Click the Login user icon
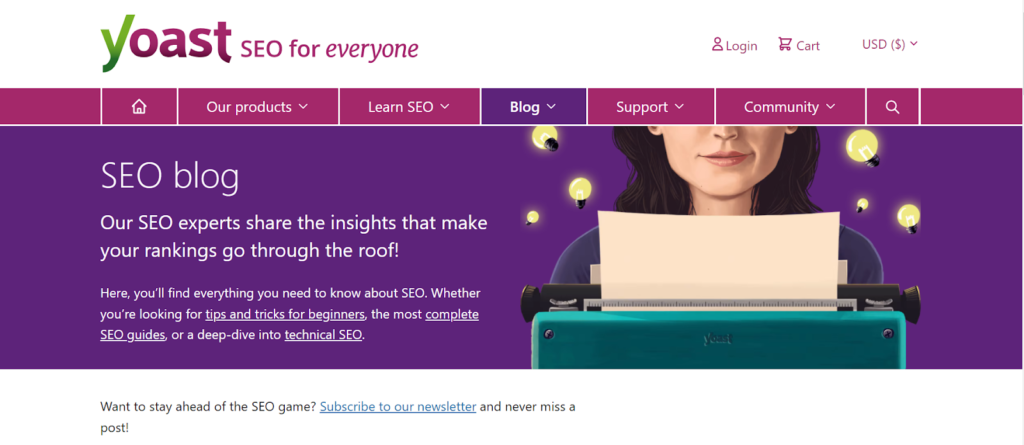The height and width of the screenshot is (445, 1024). (x=717, y=44)
